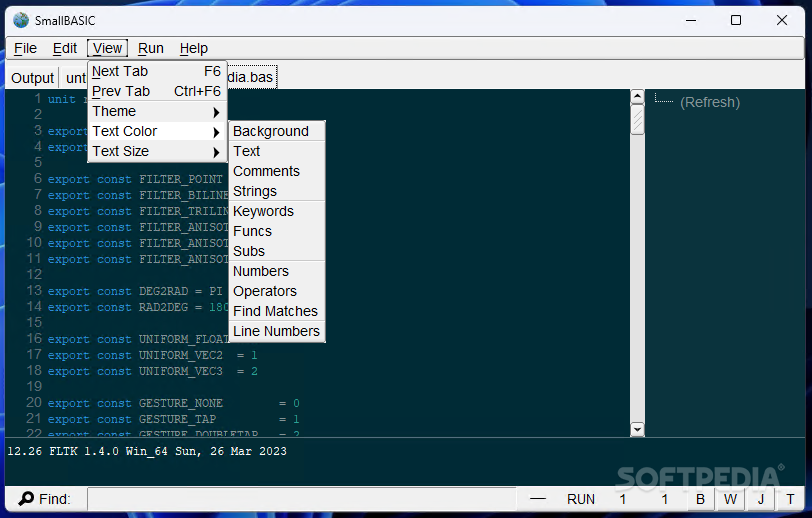Click the magnifier Find icon
This screenshot has height=518, width=812.
tap(26, 498)
